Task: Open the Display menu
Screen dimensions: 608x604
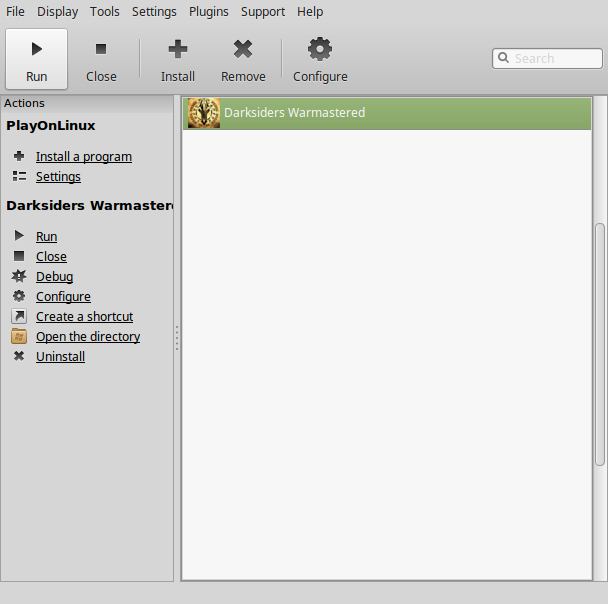Action: tap(57, 12)
